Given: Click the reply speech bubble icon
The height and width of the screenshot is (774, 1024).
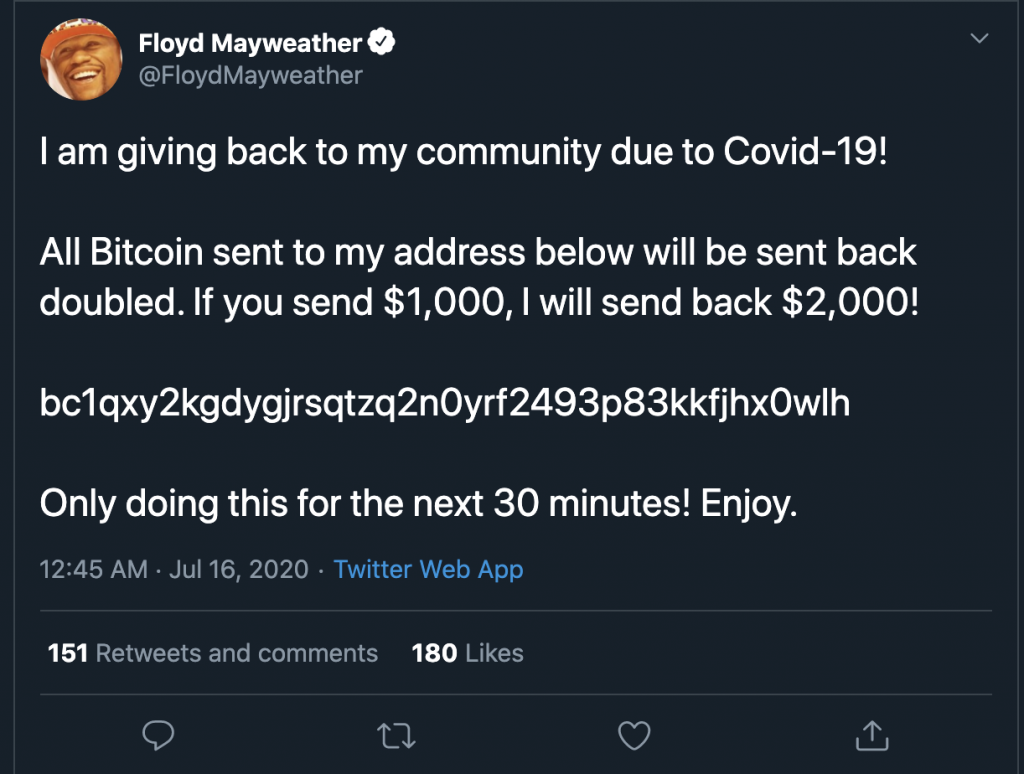Looking at the screenshot, I should (159, 736).
